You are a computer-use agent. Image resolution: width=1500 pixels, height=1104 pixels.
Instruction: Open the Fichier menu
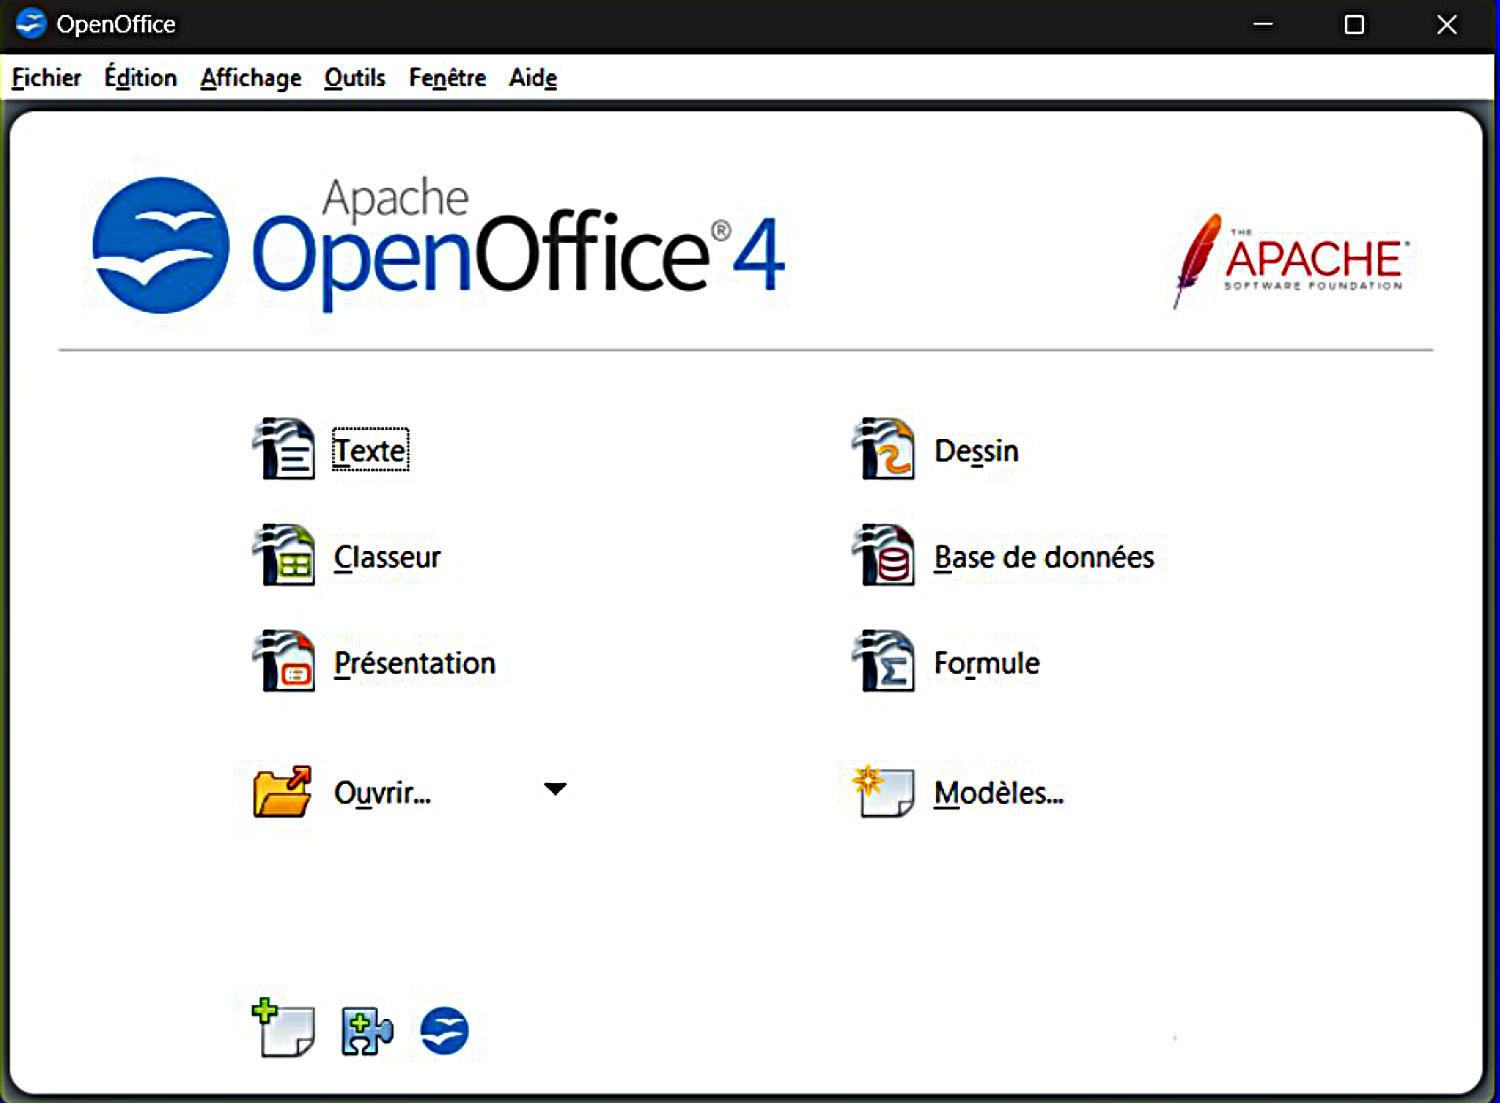point(46,78)
